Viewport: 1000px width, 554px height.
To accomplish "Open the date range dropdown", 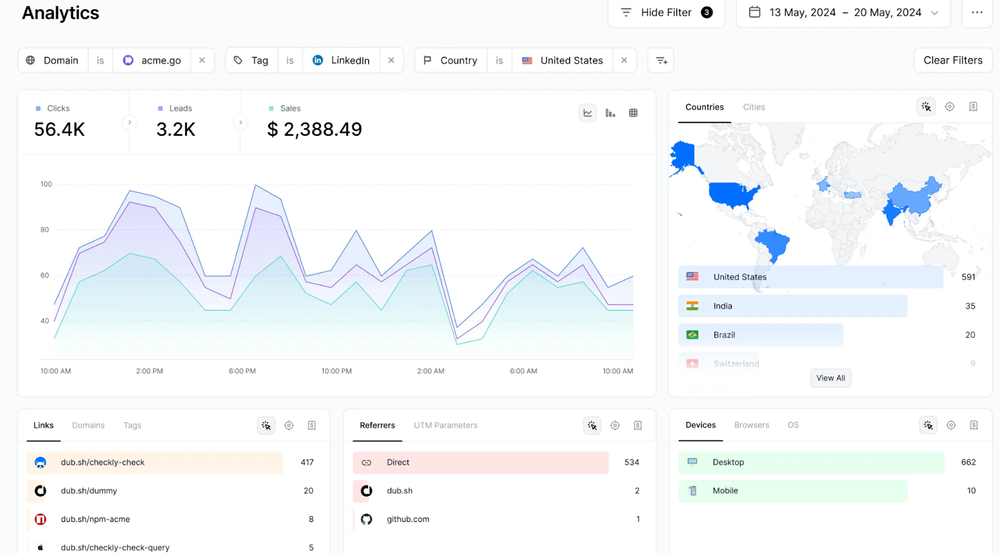I will click(845, 13).
